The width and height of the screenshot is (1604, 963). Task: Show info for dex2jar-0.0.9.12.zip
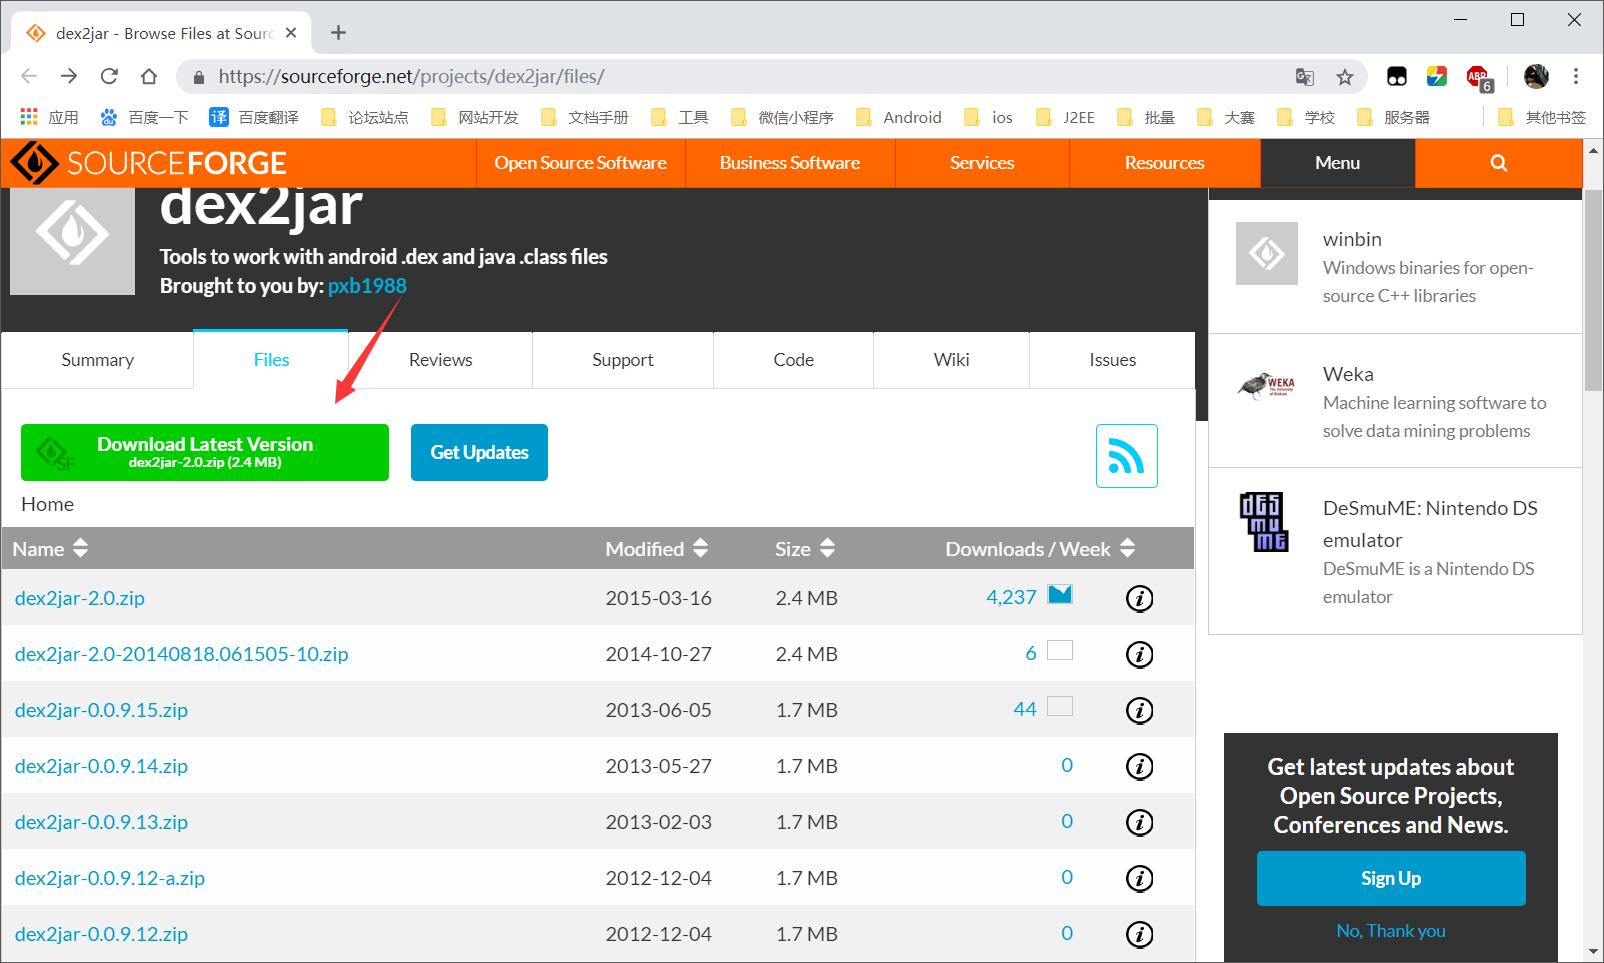[1140, 934]
